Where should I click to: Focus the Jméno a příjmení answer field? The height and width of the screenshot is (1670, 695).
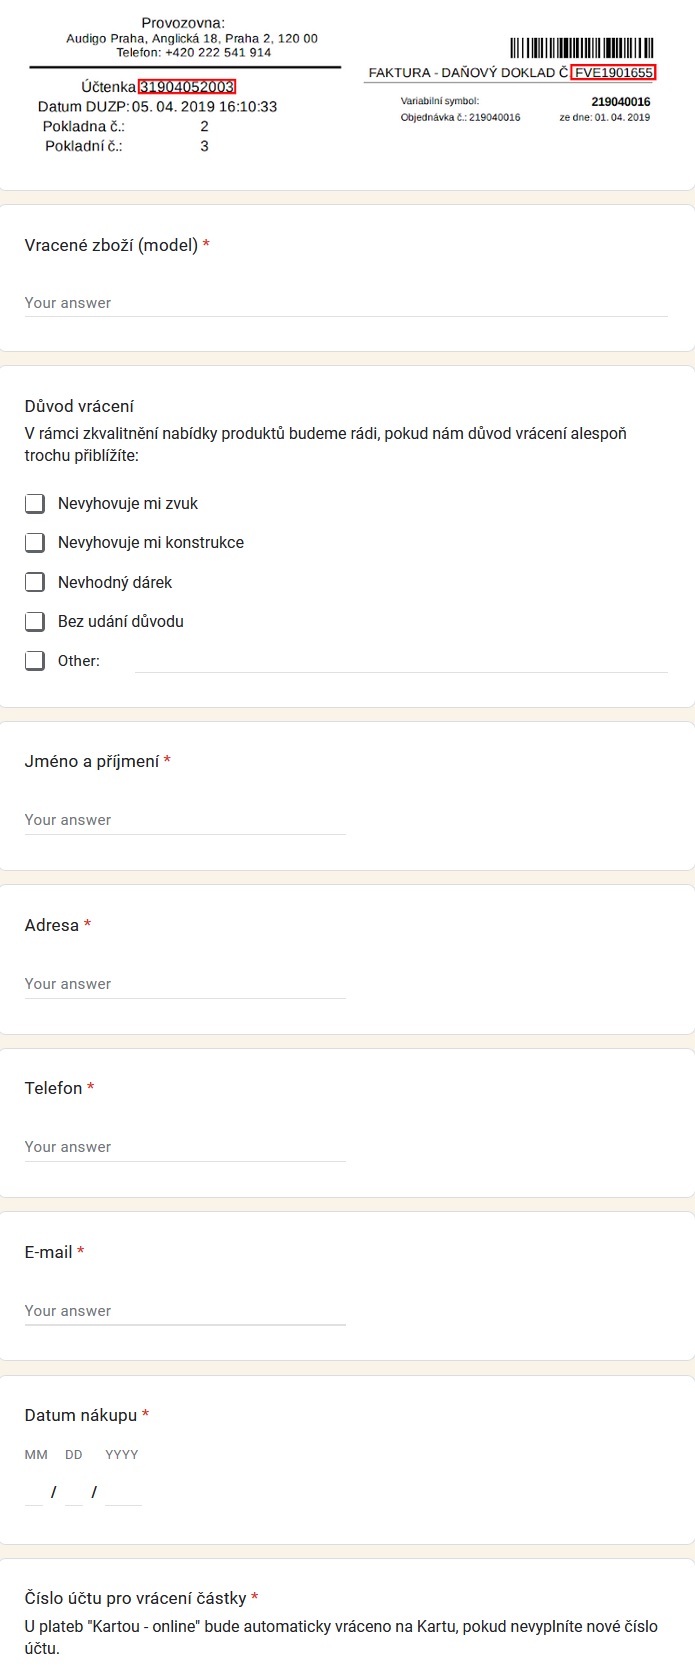click(x=185, y=820)
